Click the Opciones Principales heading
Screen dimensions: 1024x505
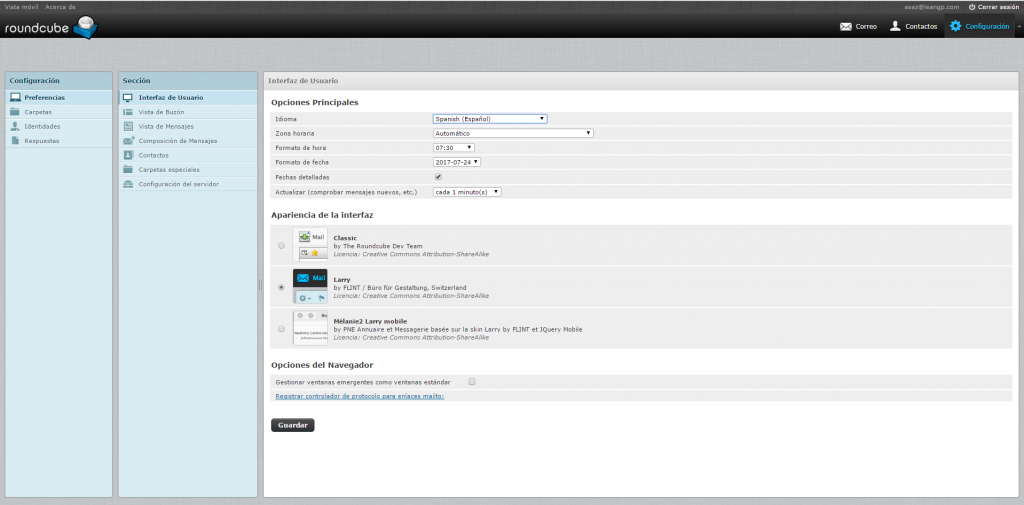coord(315,103)
